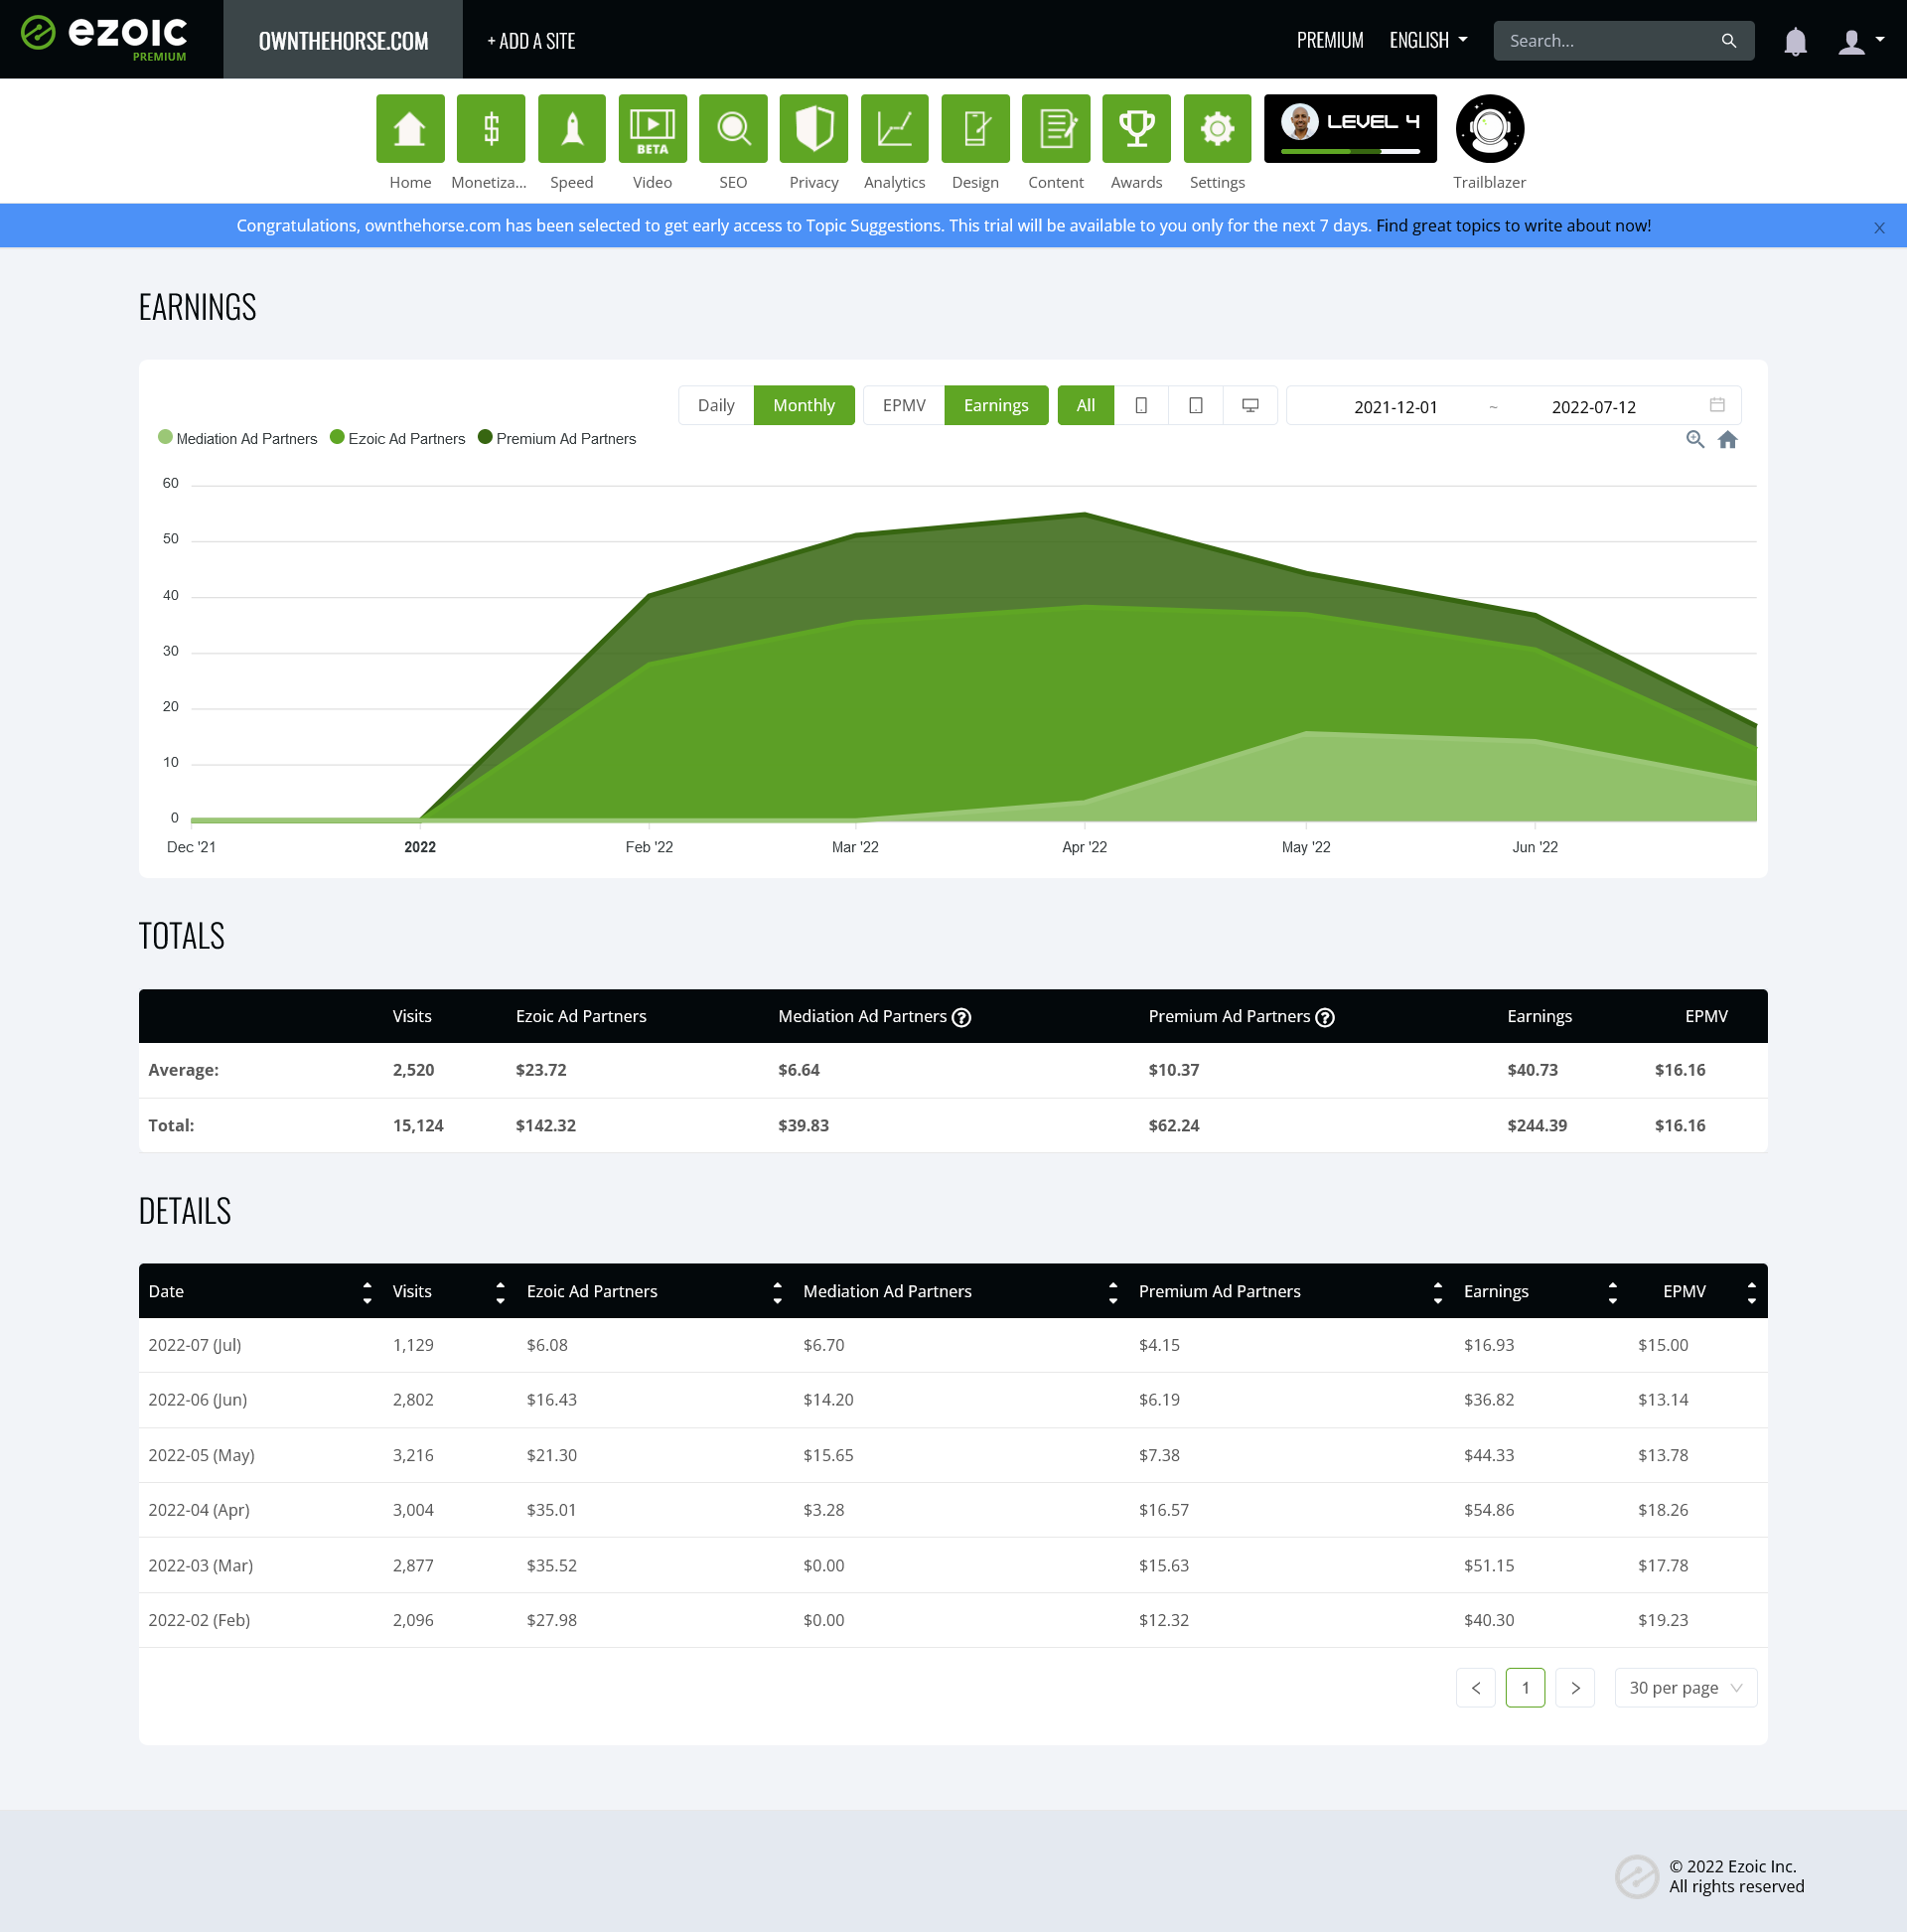Open the Find great topics link
1907x1932 pixels.
1513,226
